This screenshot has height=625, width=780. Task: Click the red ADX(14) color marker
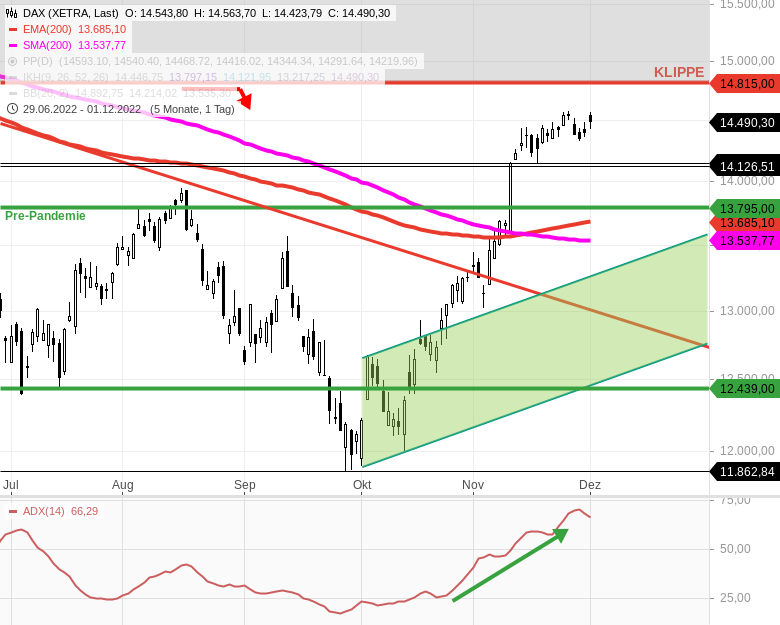click(x=13, y=511)
